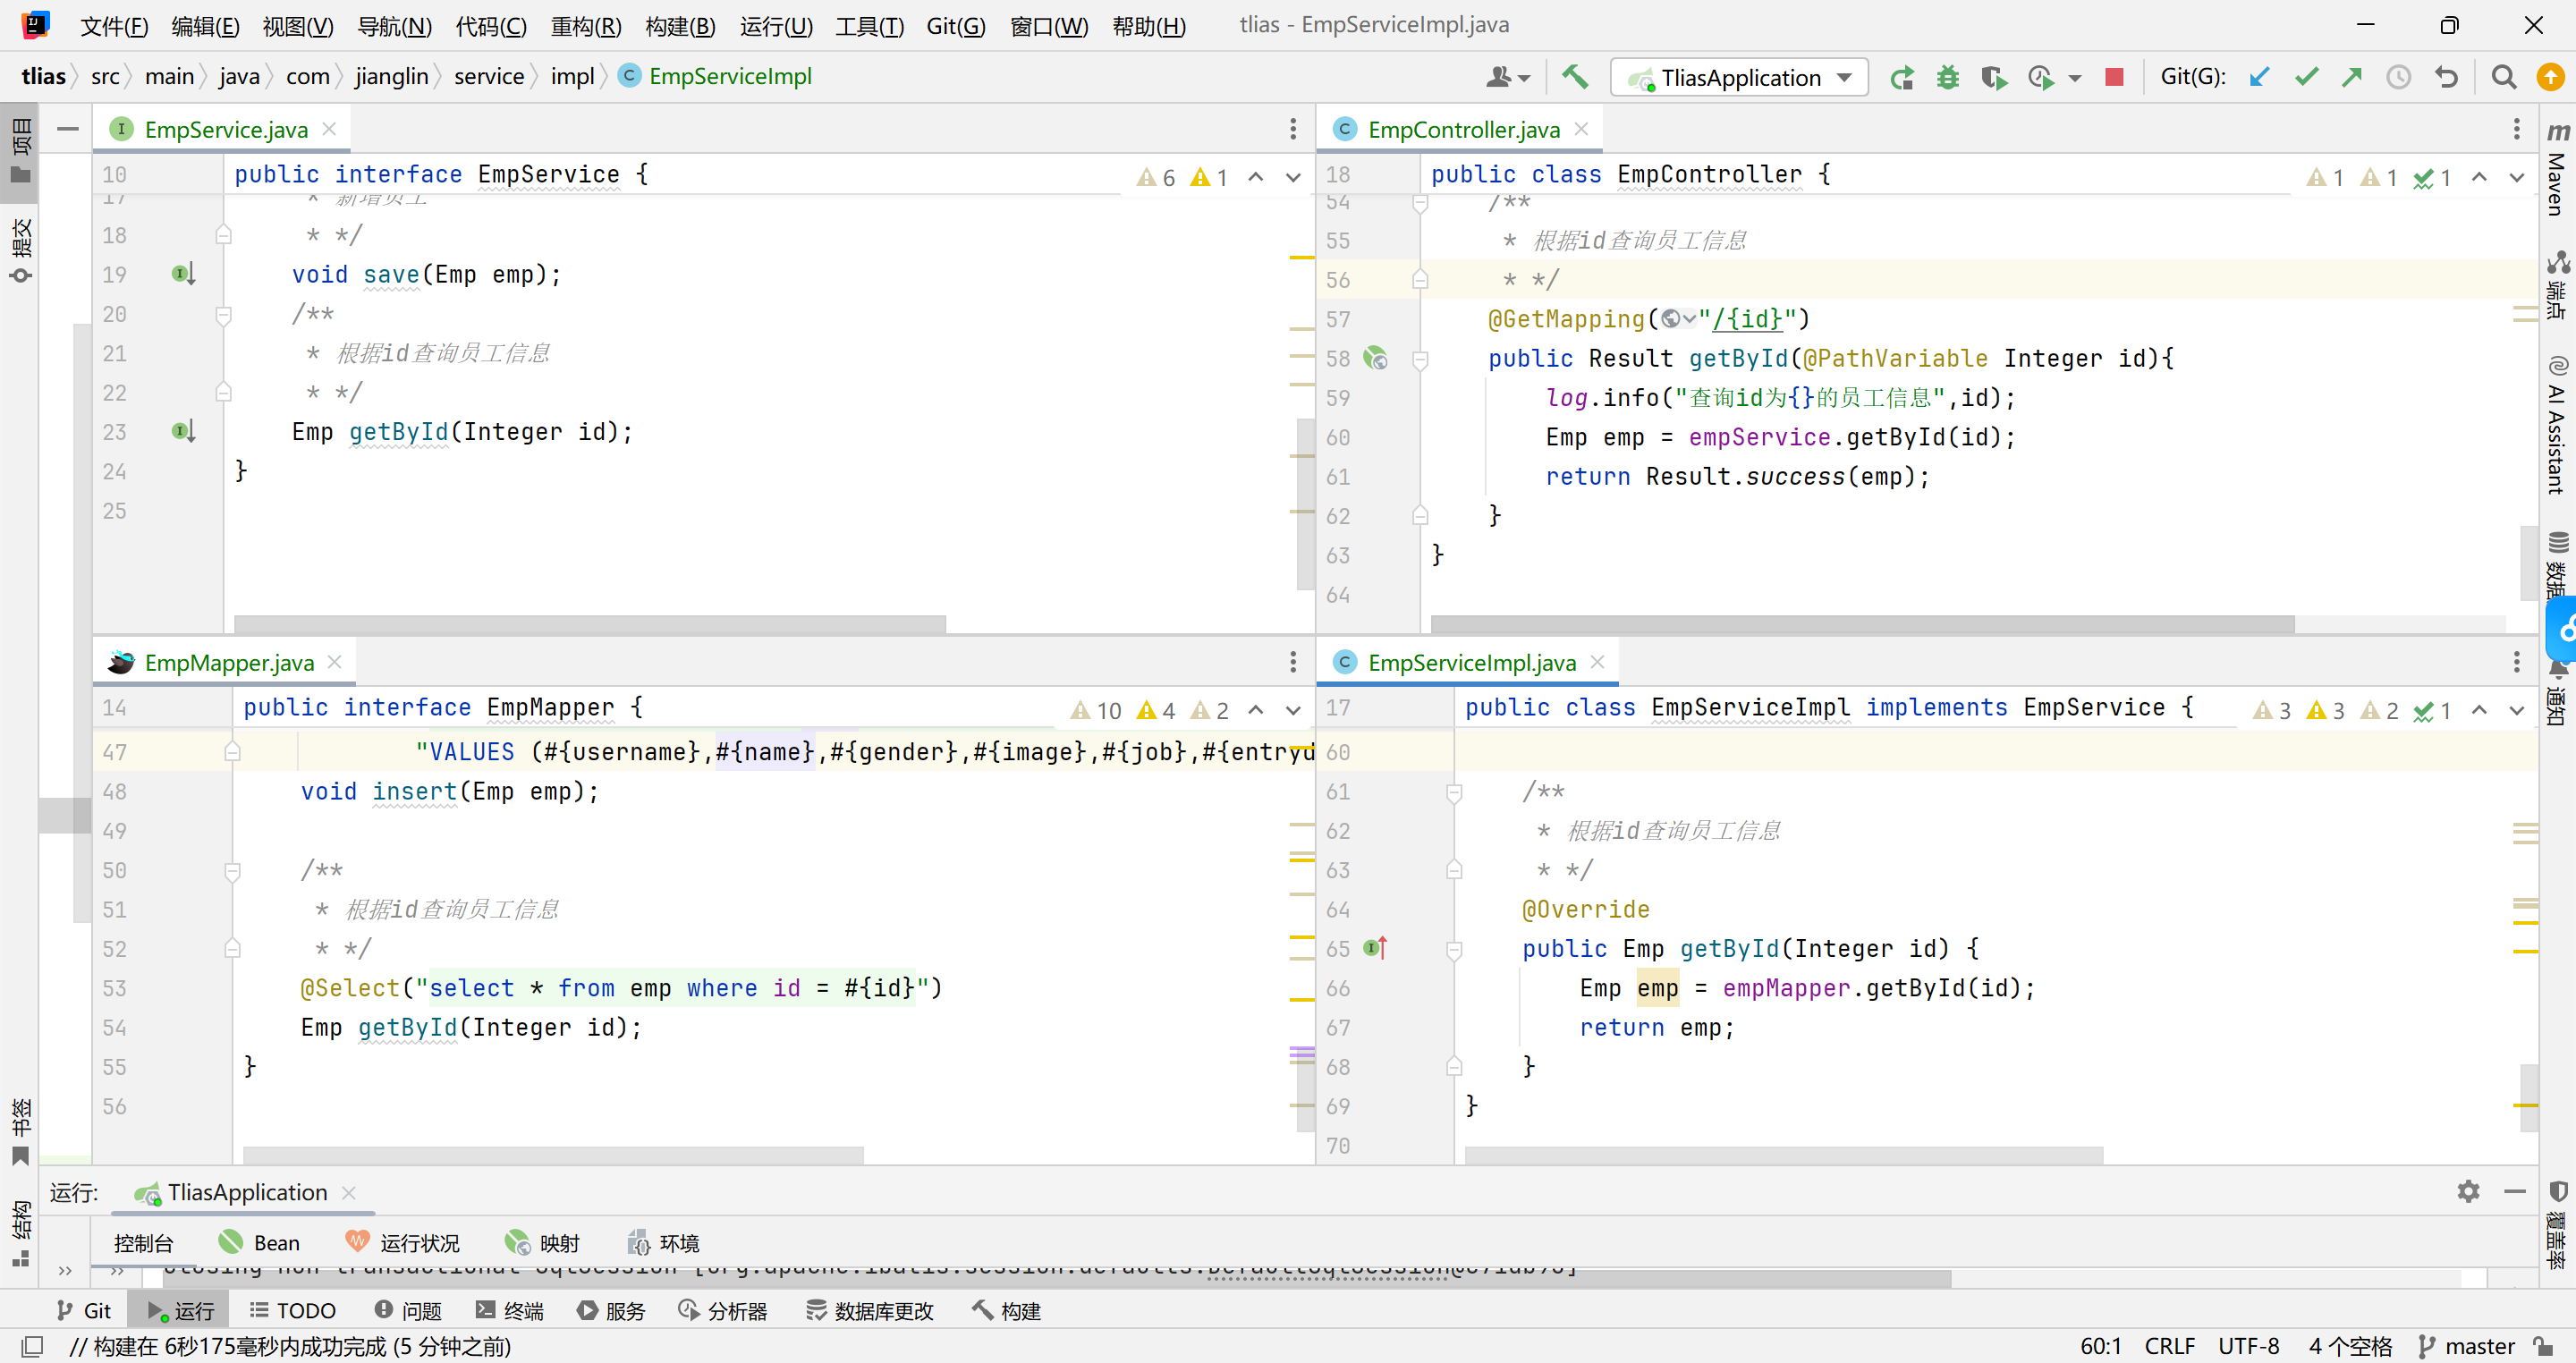Collapse the left pane with the minus icon
This screenshot has width=2576, height=1363.
tap(67, 129)
